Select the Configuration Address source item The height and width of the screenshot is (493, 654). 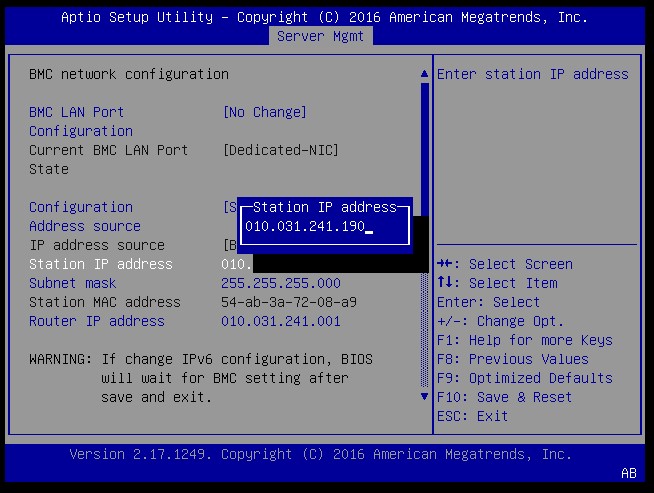click(x=84, y=216)
